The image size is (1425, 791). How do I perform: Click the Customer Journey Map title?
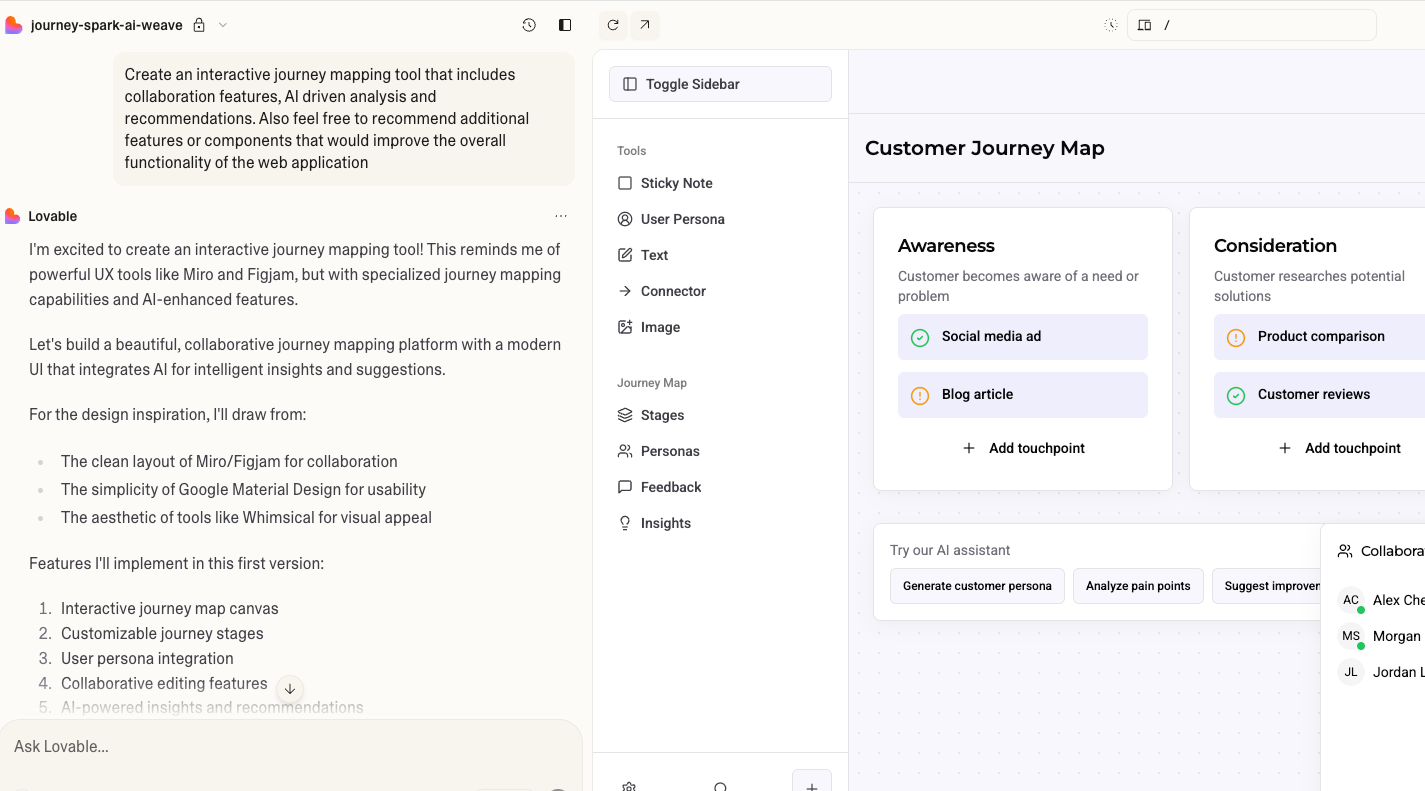(x=984, y=148)
